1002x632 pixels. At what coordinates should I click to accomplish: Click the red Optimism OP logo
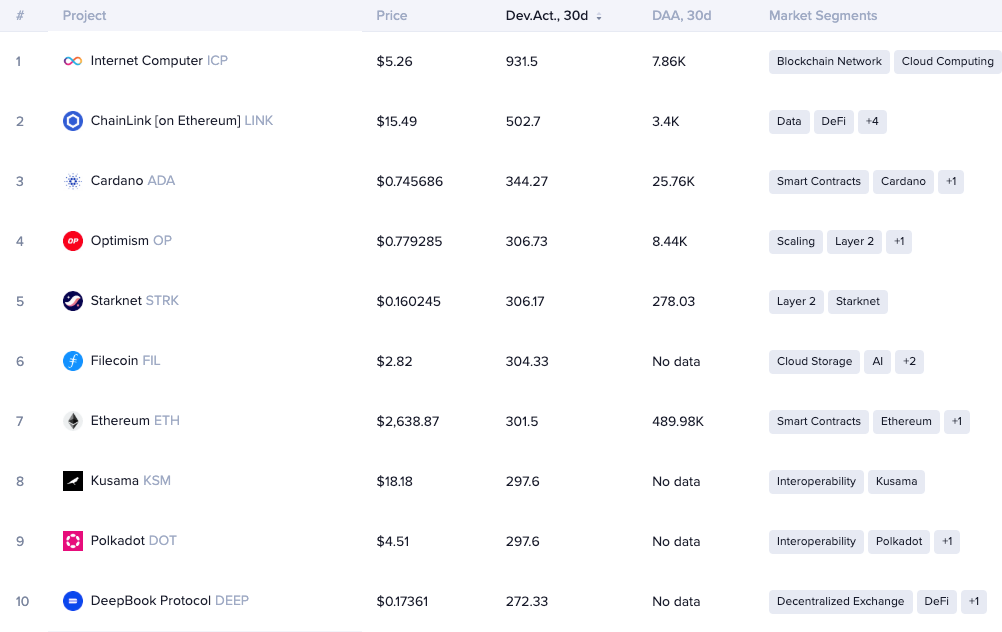click(73, 241)
